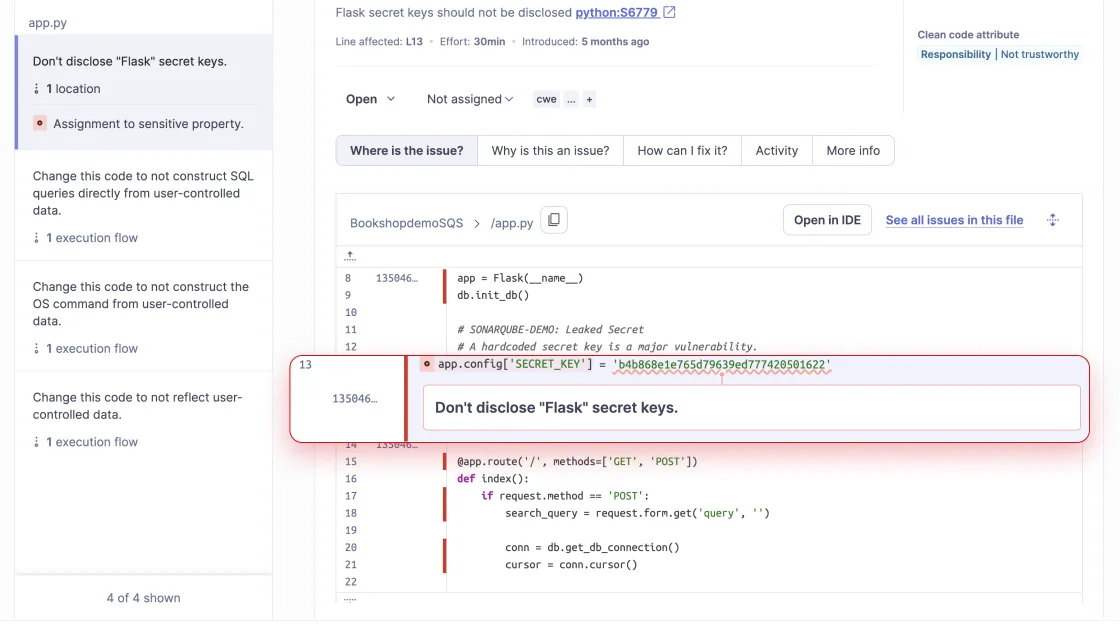
Task: Open the 'Not assigned' assignee dropdown
Action: point(470,99)
